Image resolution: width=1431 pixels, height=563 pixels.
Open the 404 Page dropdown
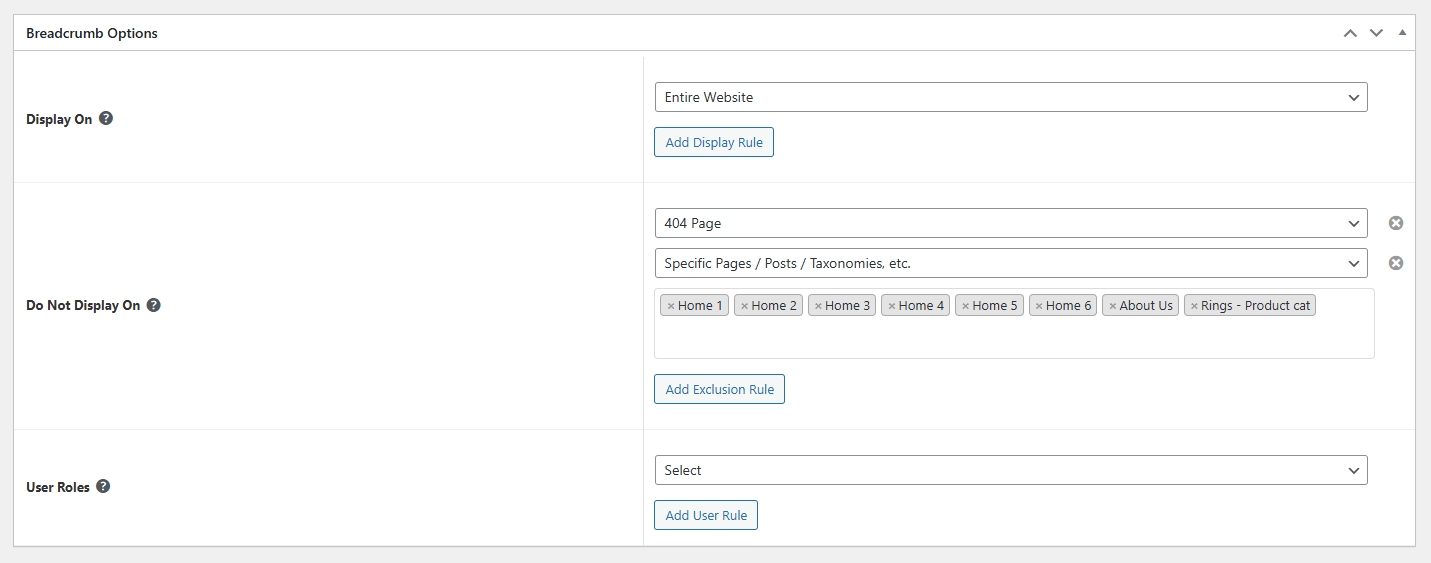(1010, 223)
